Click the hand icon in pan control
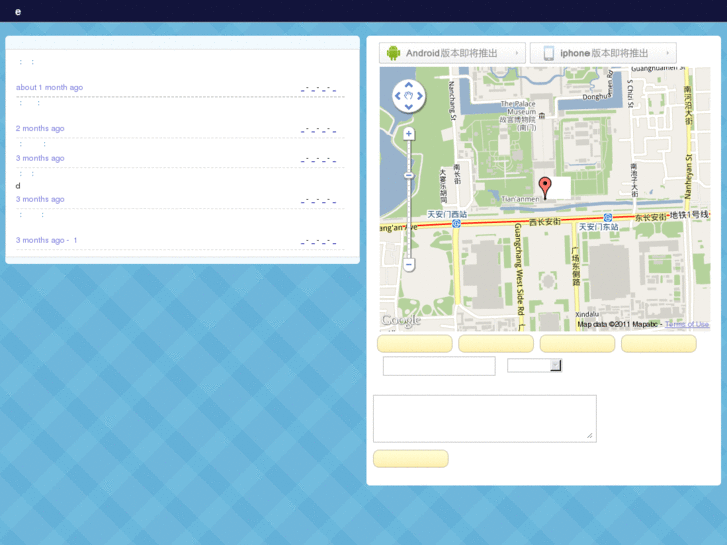727x545 pixels. pyautogui.click(x=408, y=96)
